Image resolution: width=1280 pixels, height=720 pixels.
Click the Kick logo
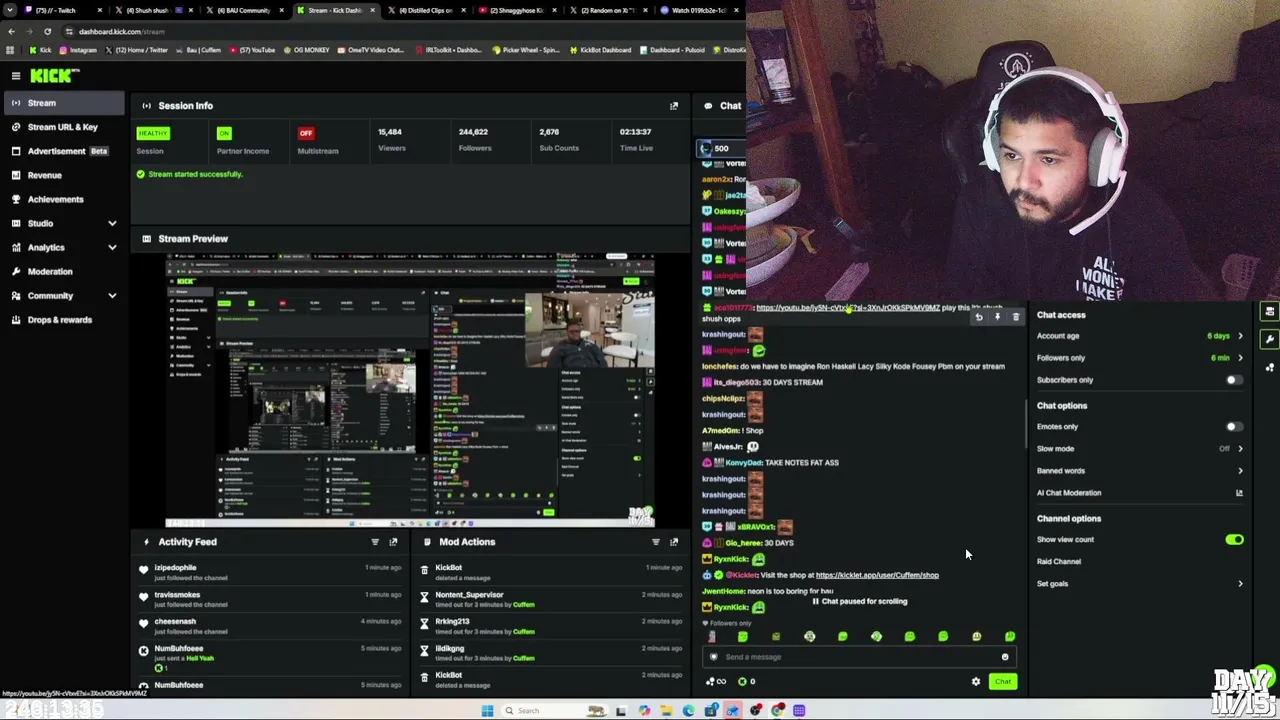(x=54, y=76)
